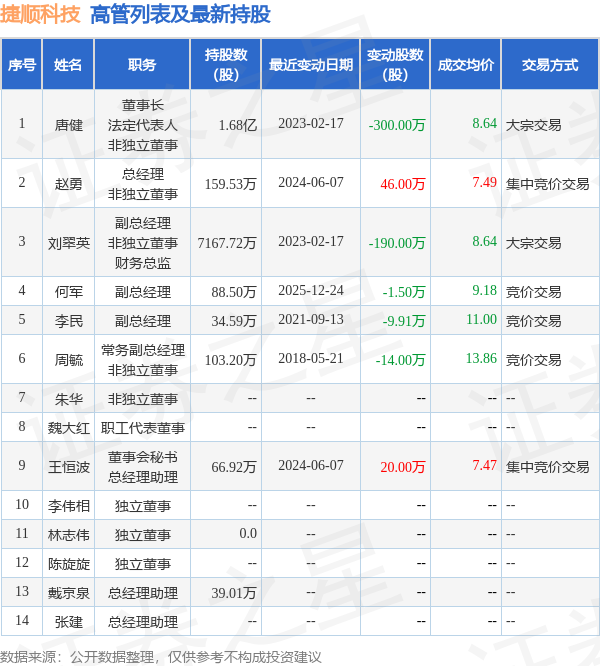Click the date 2024-06-07 in 王恒波's row
Screen dimensions: 600x666
(311, 466)
